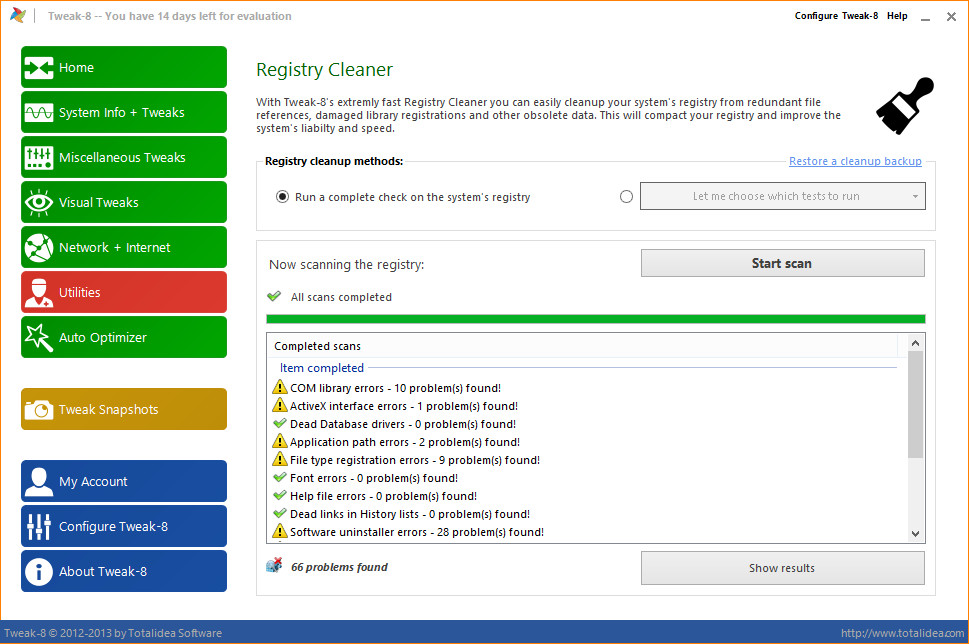This screenshot has width=969, height=644.
Task: Click the Utilities technician icon
Action: point(39,292)
